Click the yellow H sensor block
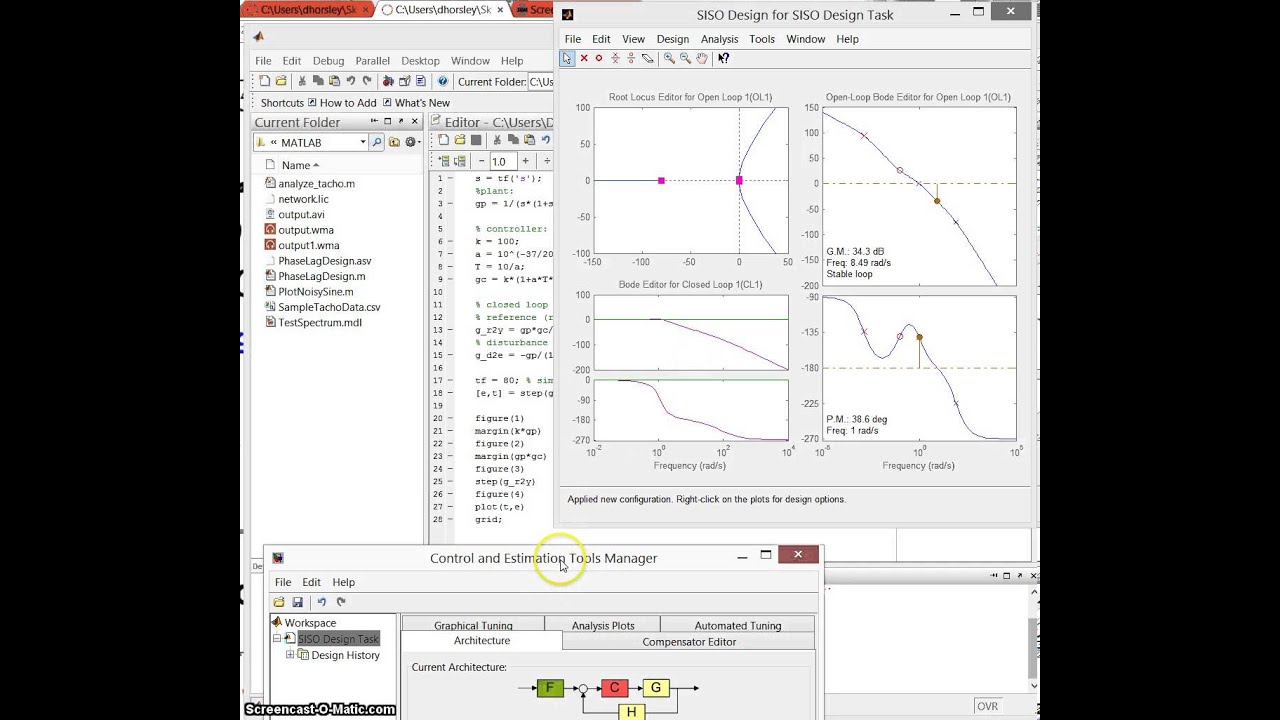This screenshot has width=1280, height=720. (631, 712)
